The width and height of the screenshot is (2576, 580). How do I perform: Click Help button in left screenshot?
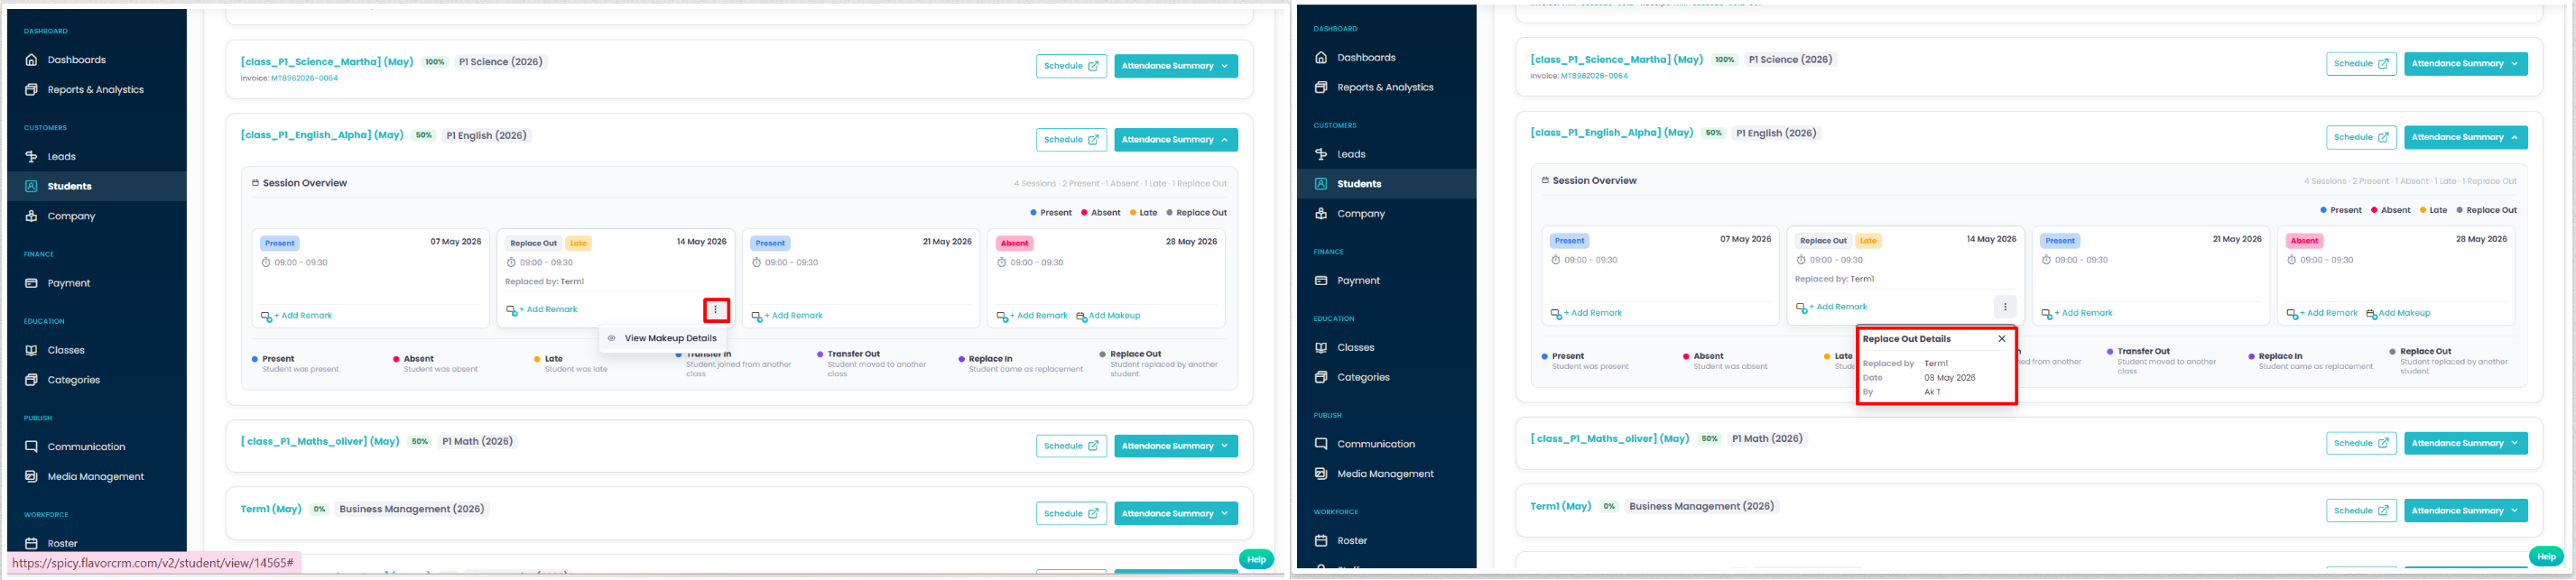coord(1256,560)
